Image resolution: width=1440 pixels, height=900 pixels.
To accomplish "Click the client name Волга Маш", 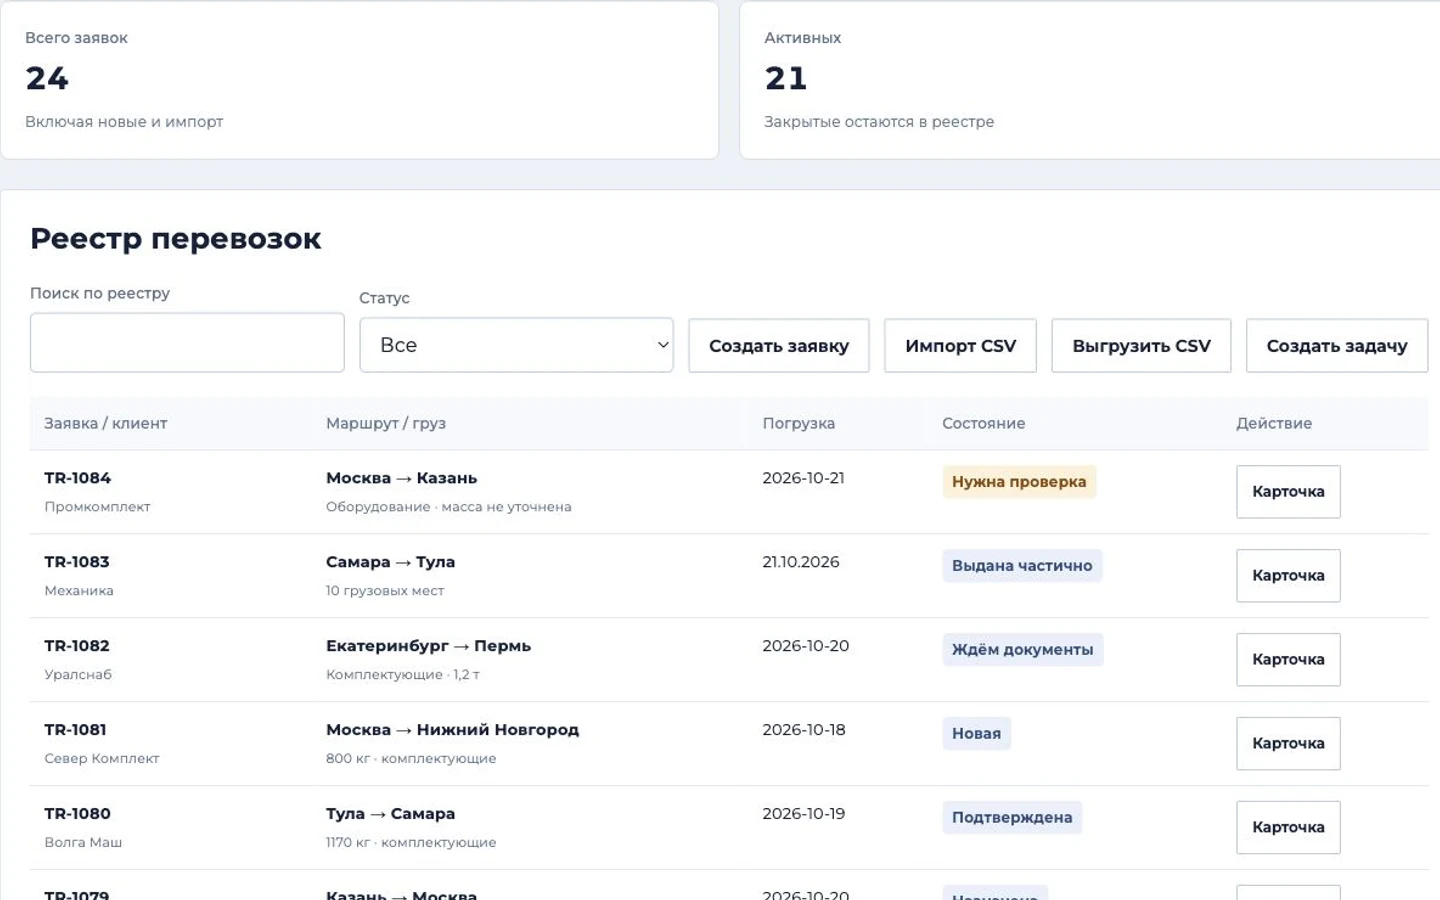I will click(83, 843).
